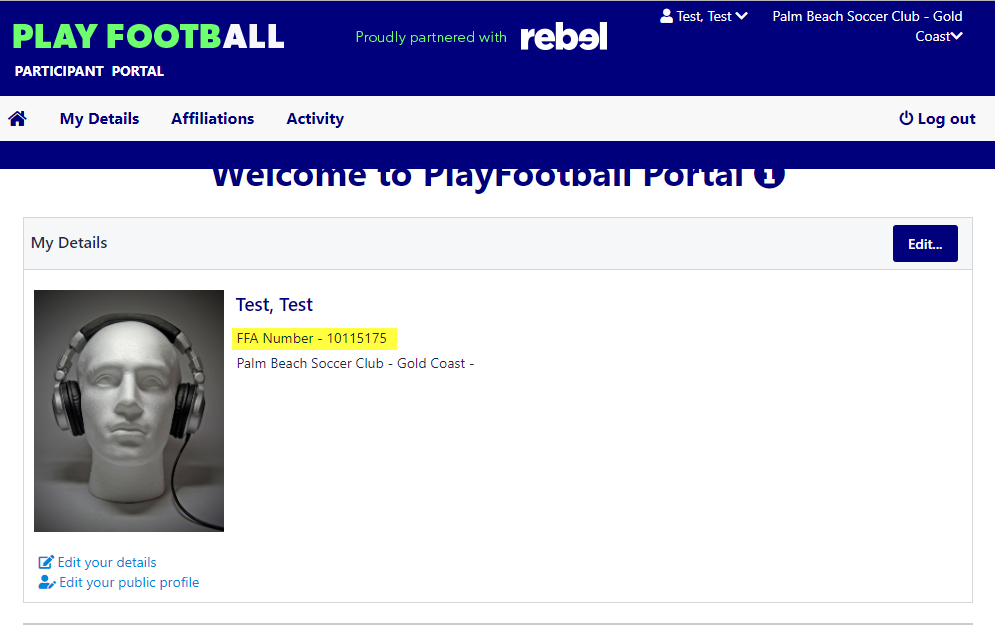Open the Edit your public profile link
The height and width of the screenshot is (625, 995).
(129, 582)
